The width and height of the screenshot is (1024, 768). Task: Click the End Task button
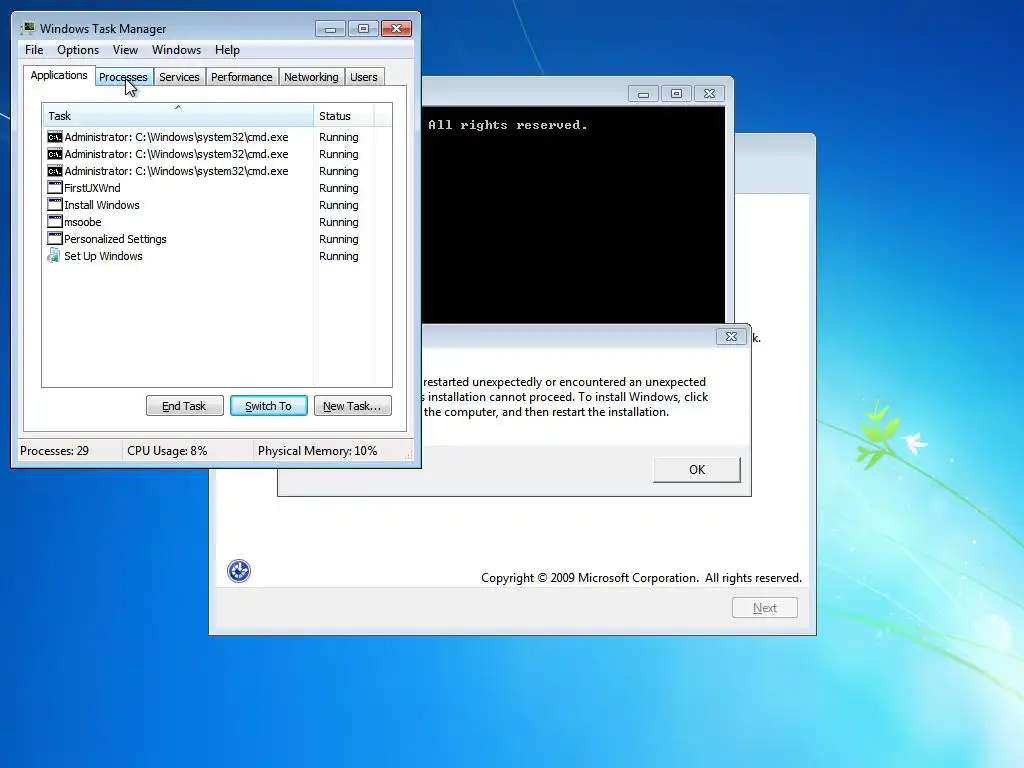[x=185, y=406]
